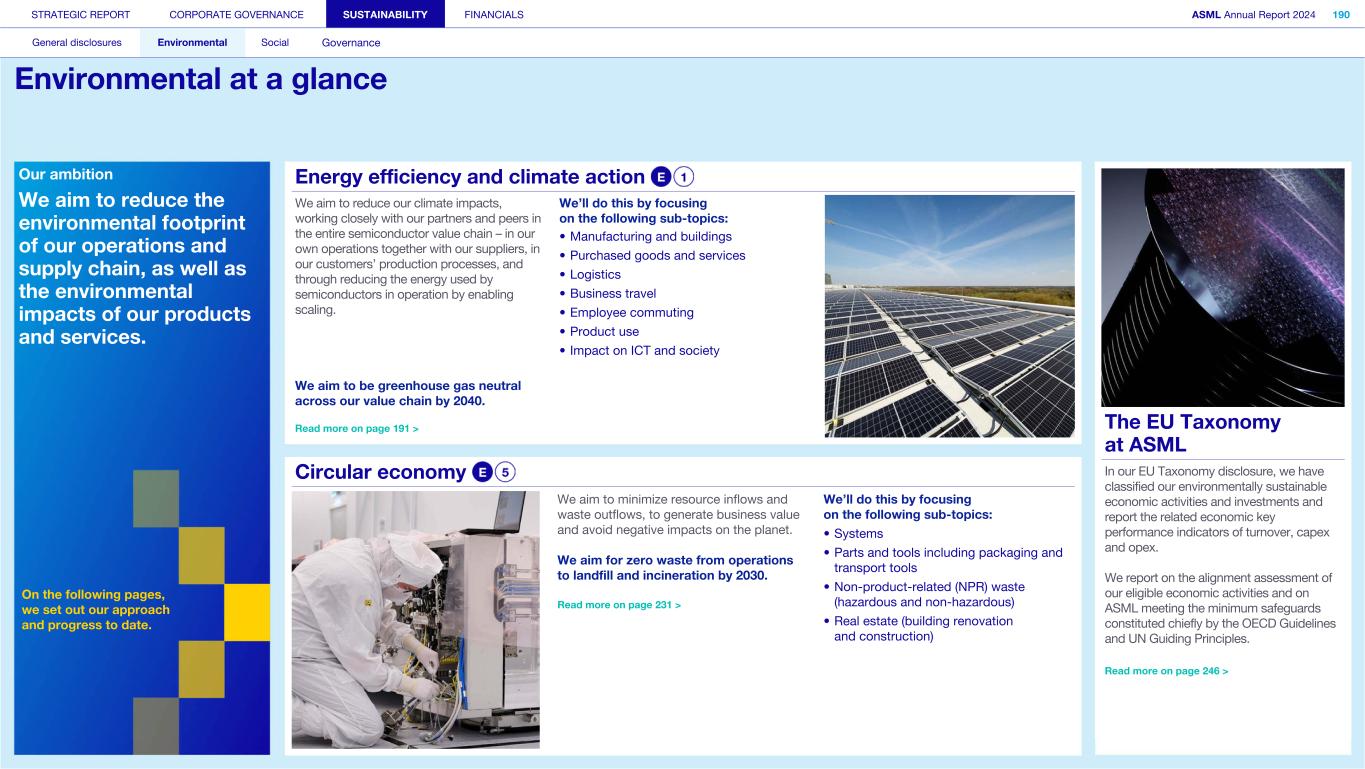Open the Strategic Report section tab
Viewport: 1365px width, 769px height.
point(81,14)
